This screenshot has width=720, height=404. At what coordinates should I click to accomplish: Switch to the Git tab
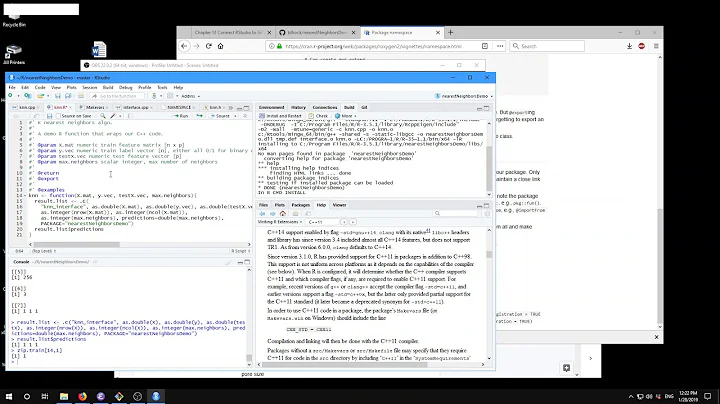click(364, 107)
